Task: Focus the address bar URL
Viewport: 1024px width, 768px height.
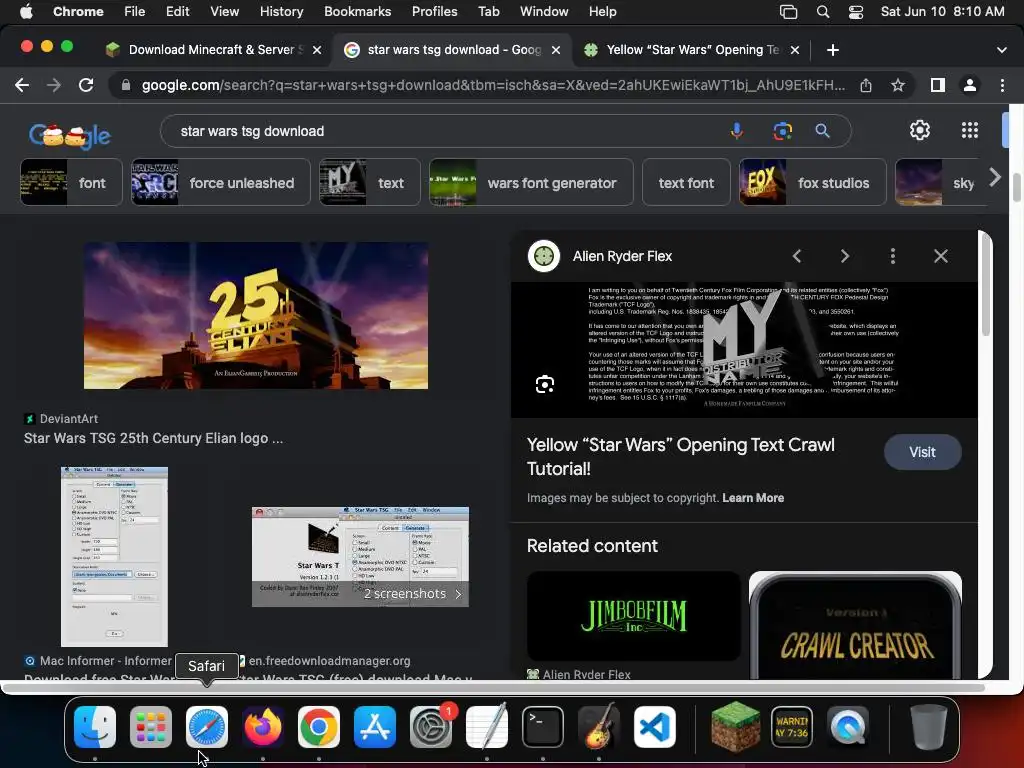Action: click(492, 86)
